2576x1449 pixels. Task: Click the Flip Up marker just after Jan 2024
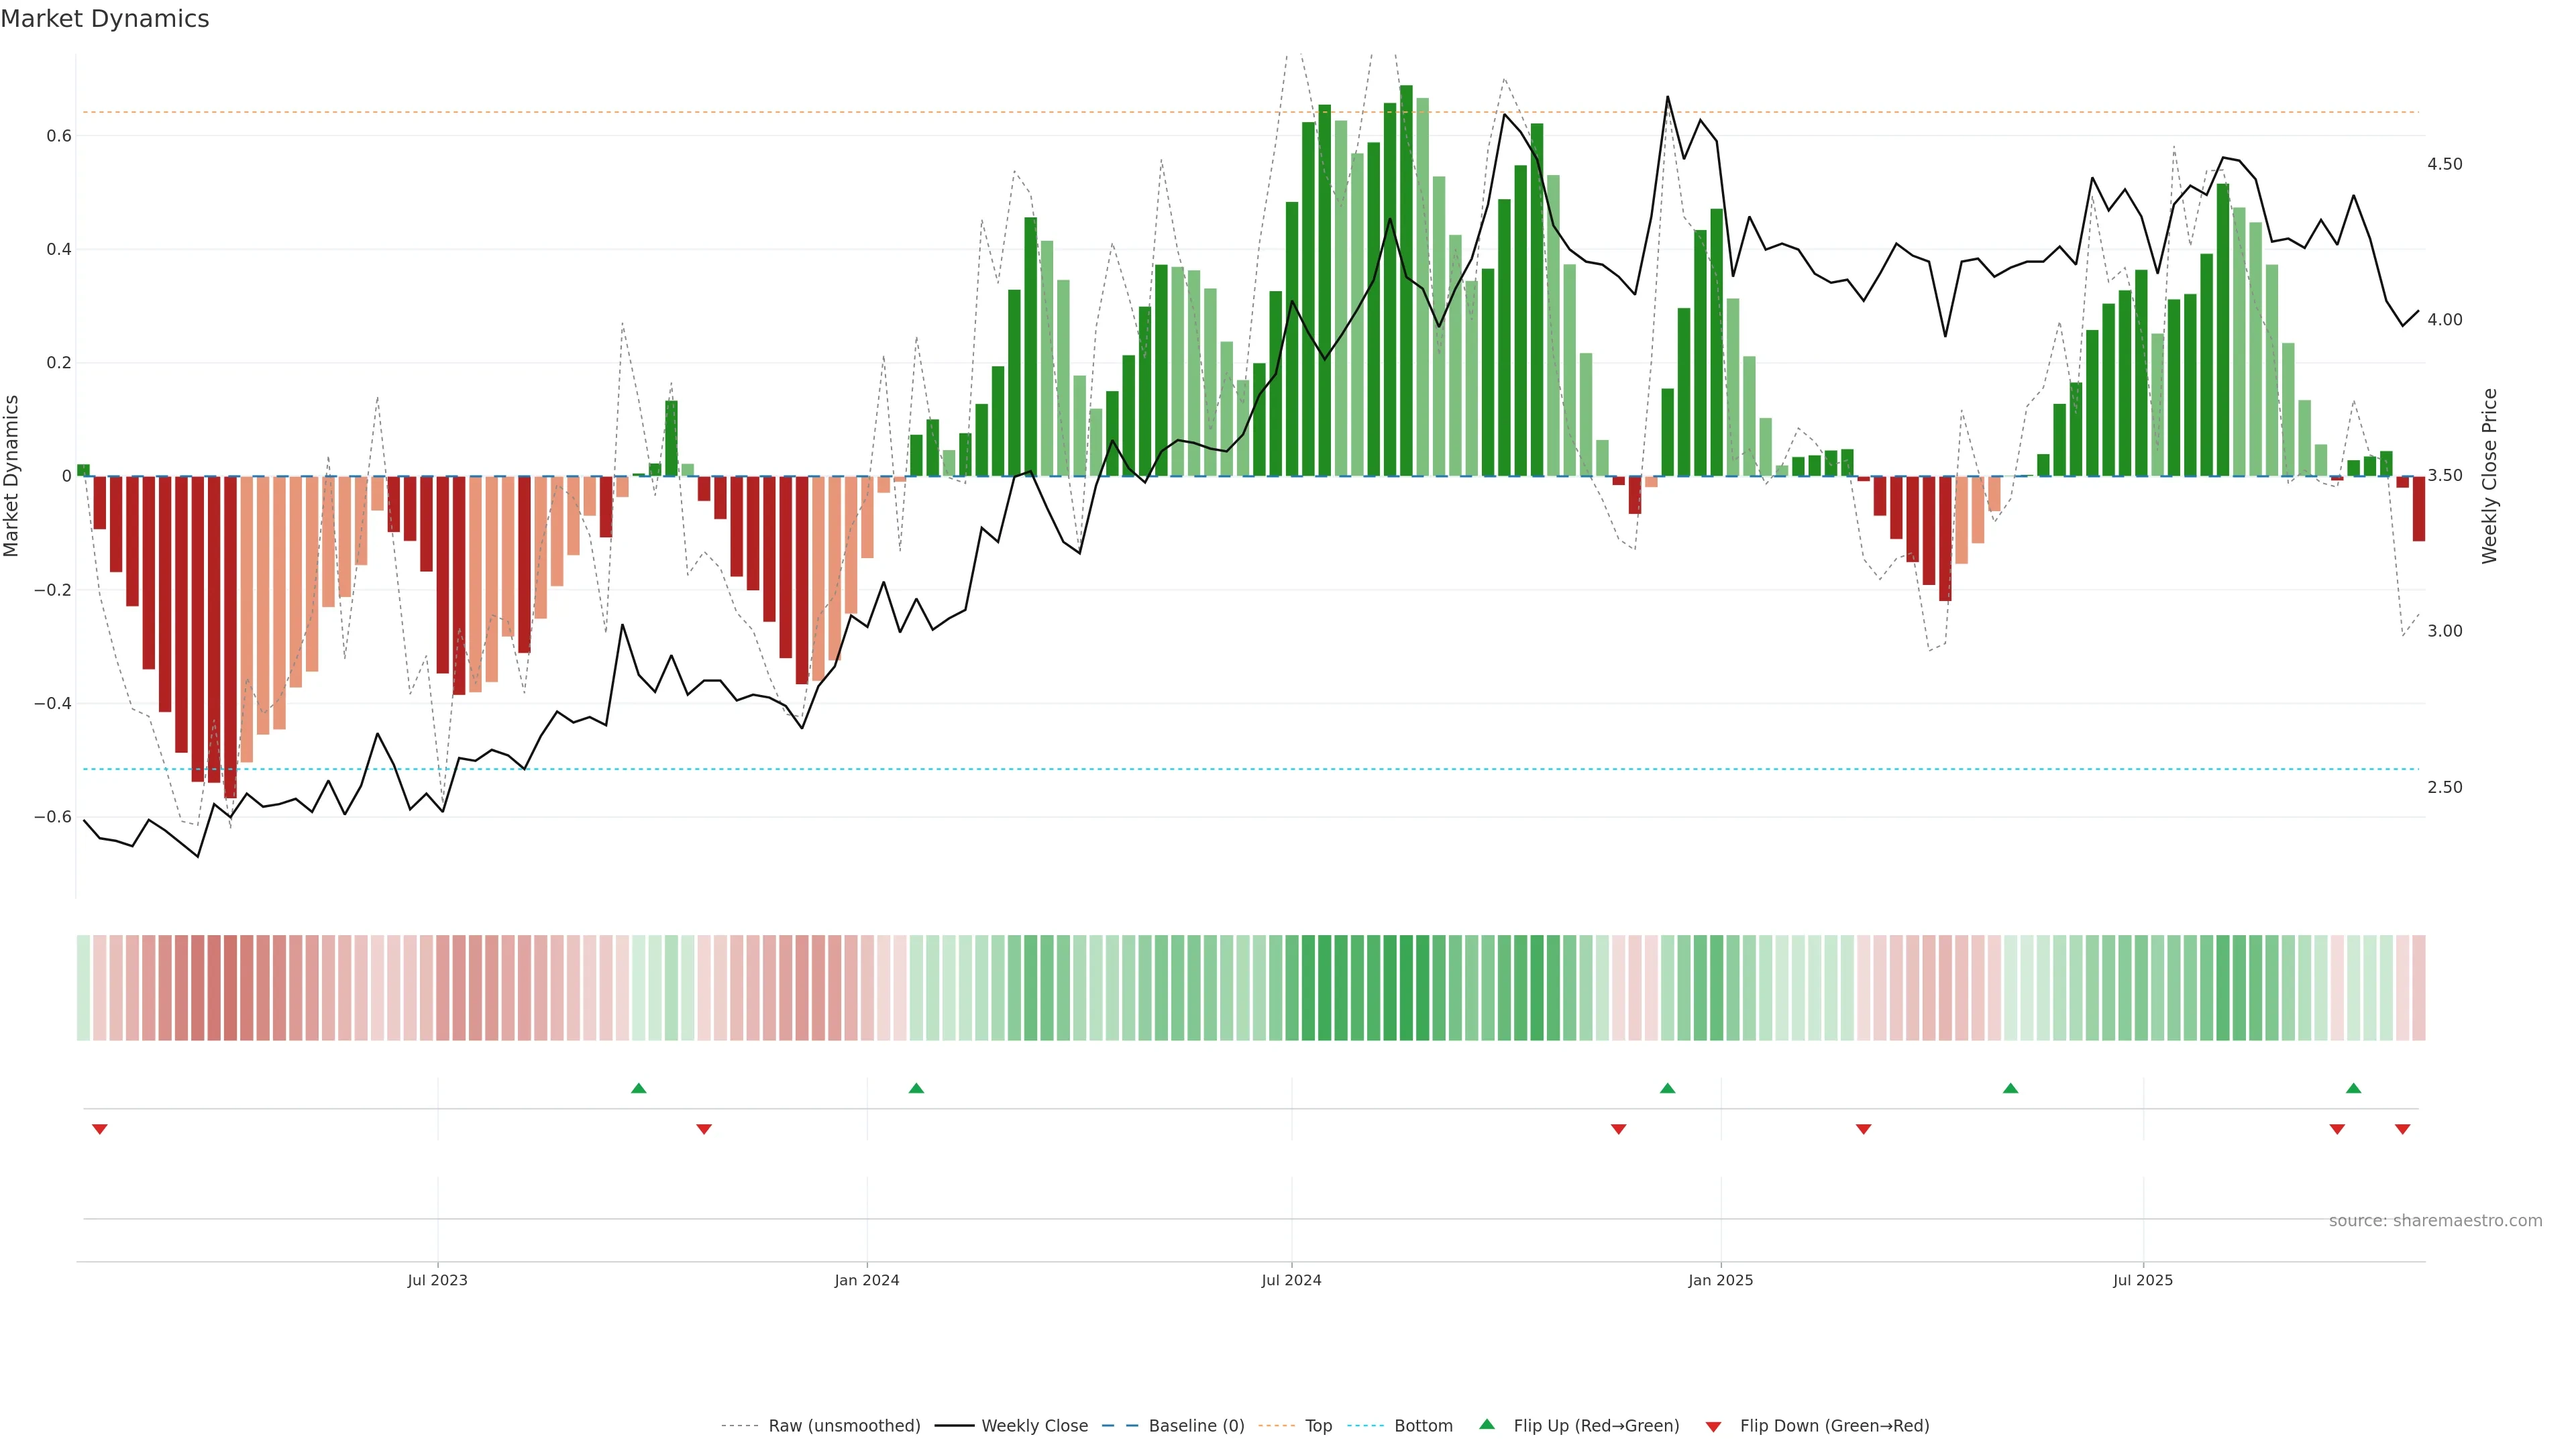coord(916,1088)
